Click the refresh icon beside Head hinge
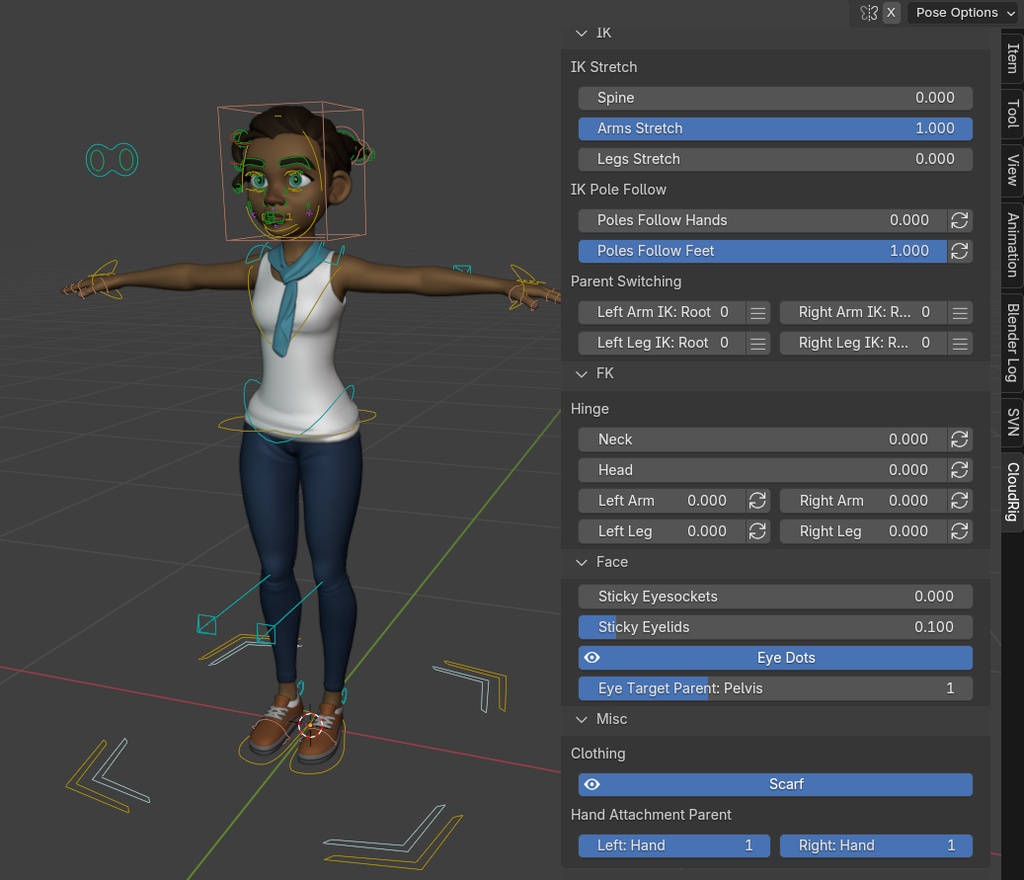Screen dimensions: 1024x880 [x=960, y=470]
